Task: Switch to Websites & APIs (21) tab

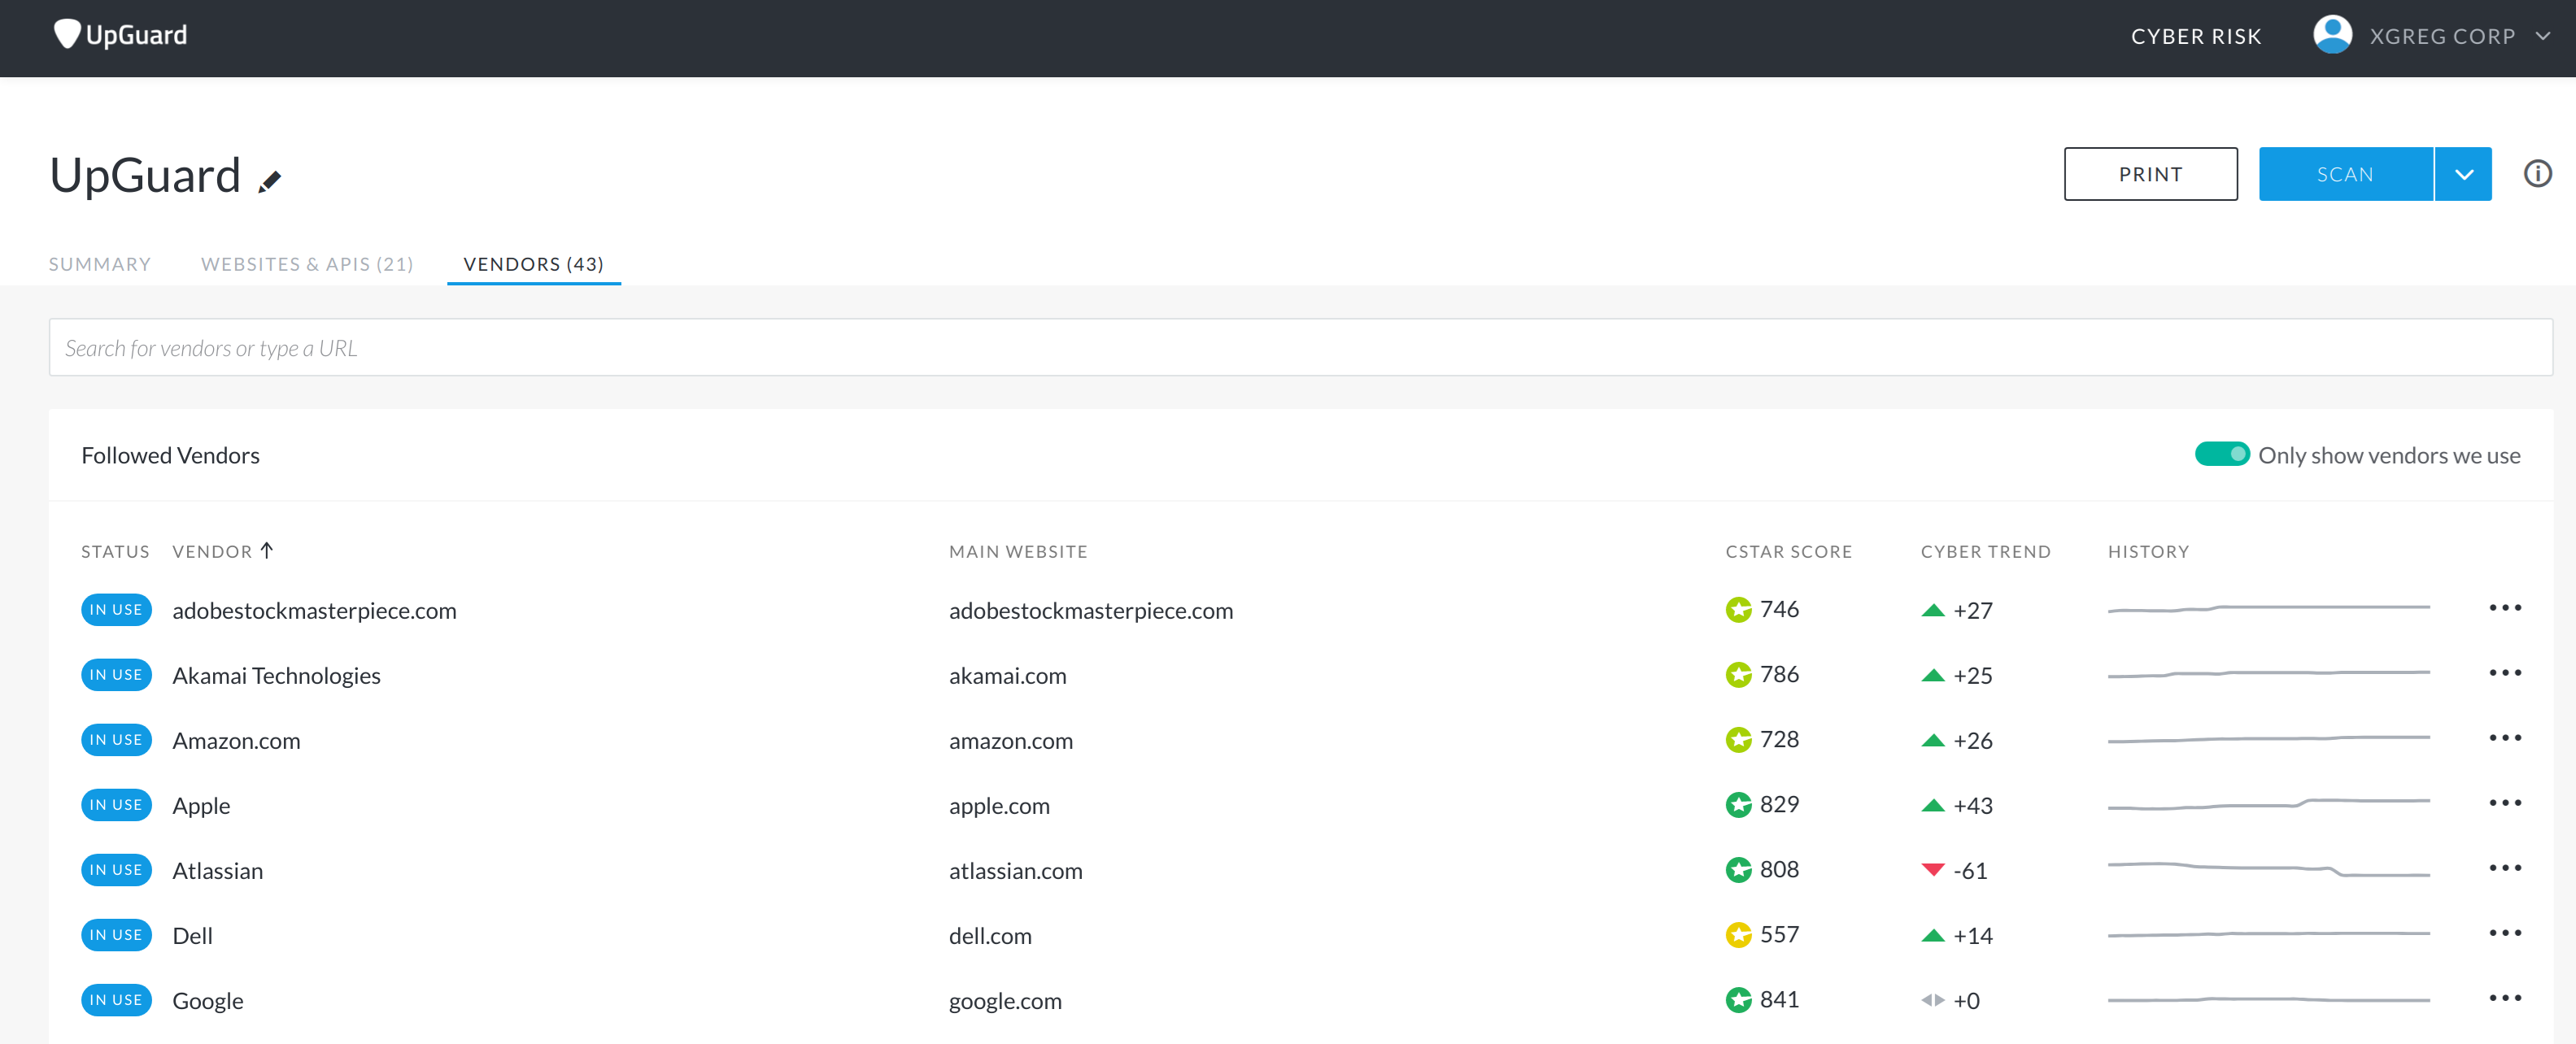Action: (x=307, y=264)
